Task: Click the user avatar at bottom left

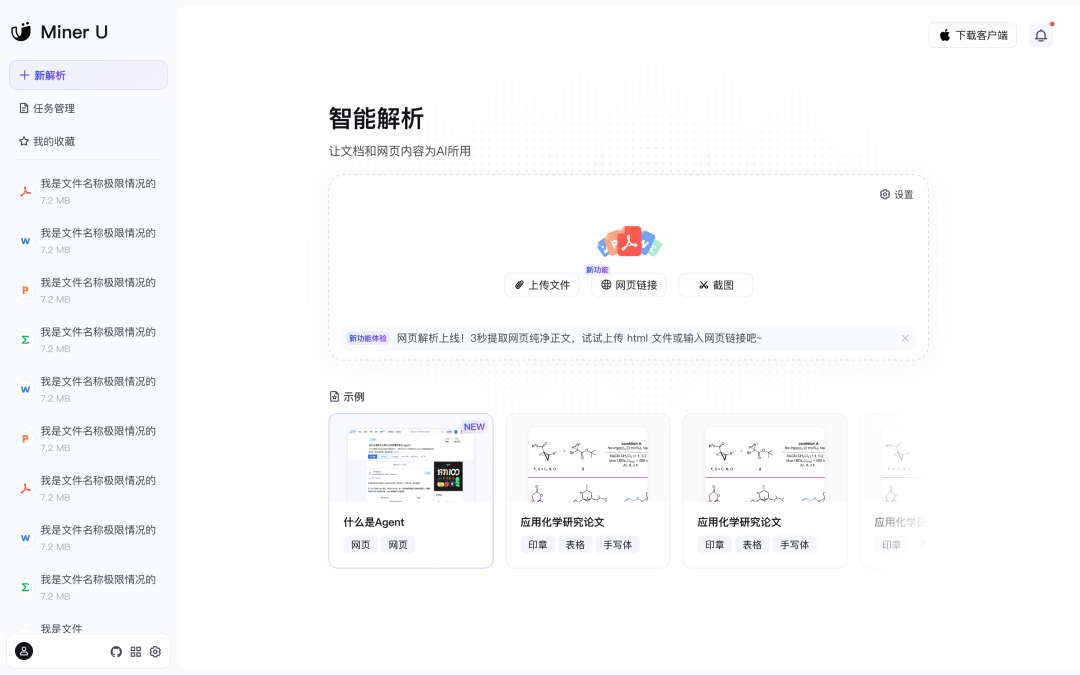Action: (x=25, y=651)
